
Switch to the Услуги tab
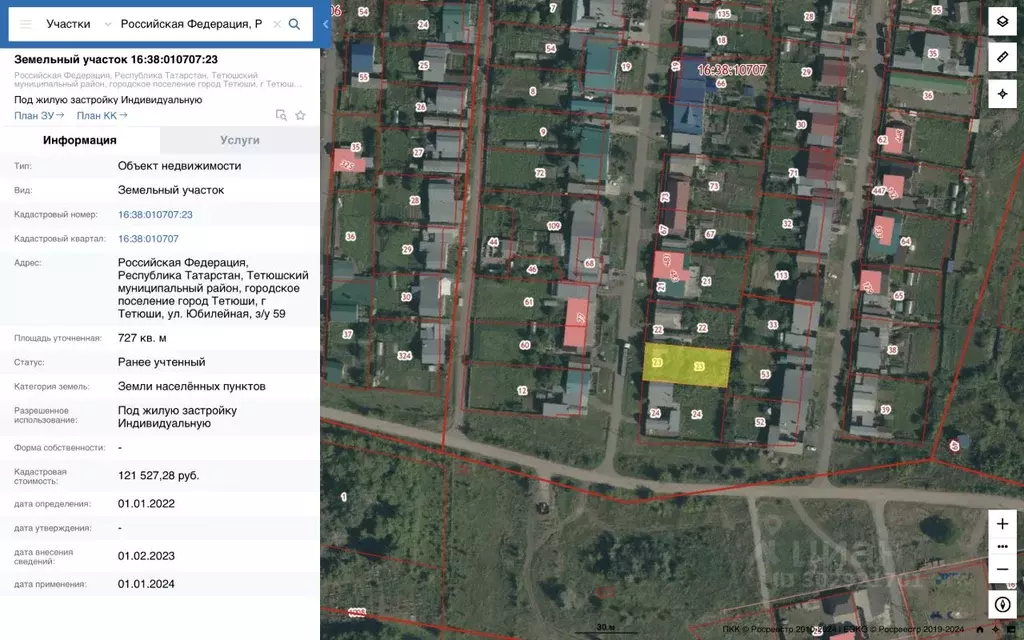238,140
